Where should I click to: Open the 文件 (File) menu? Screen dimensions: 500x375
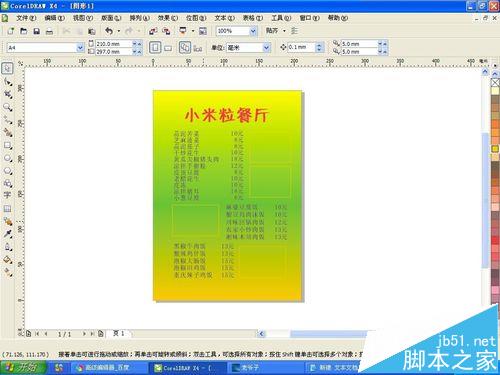pos(26,18)
